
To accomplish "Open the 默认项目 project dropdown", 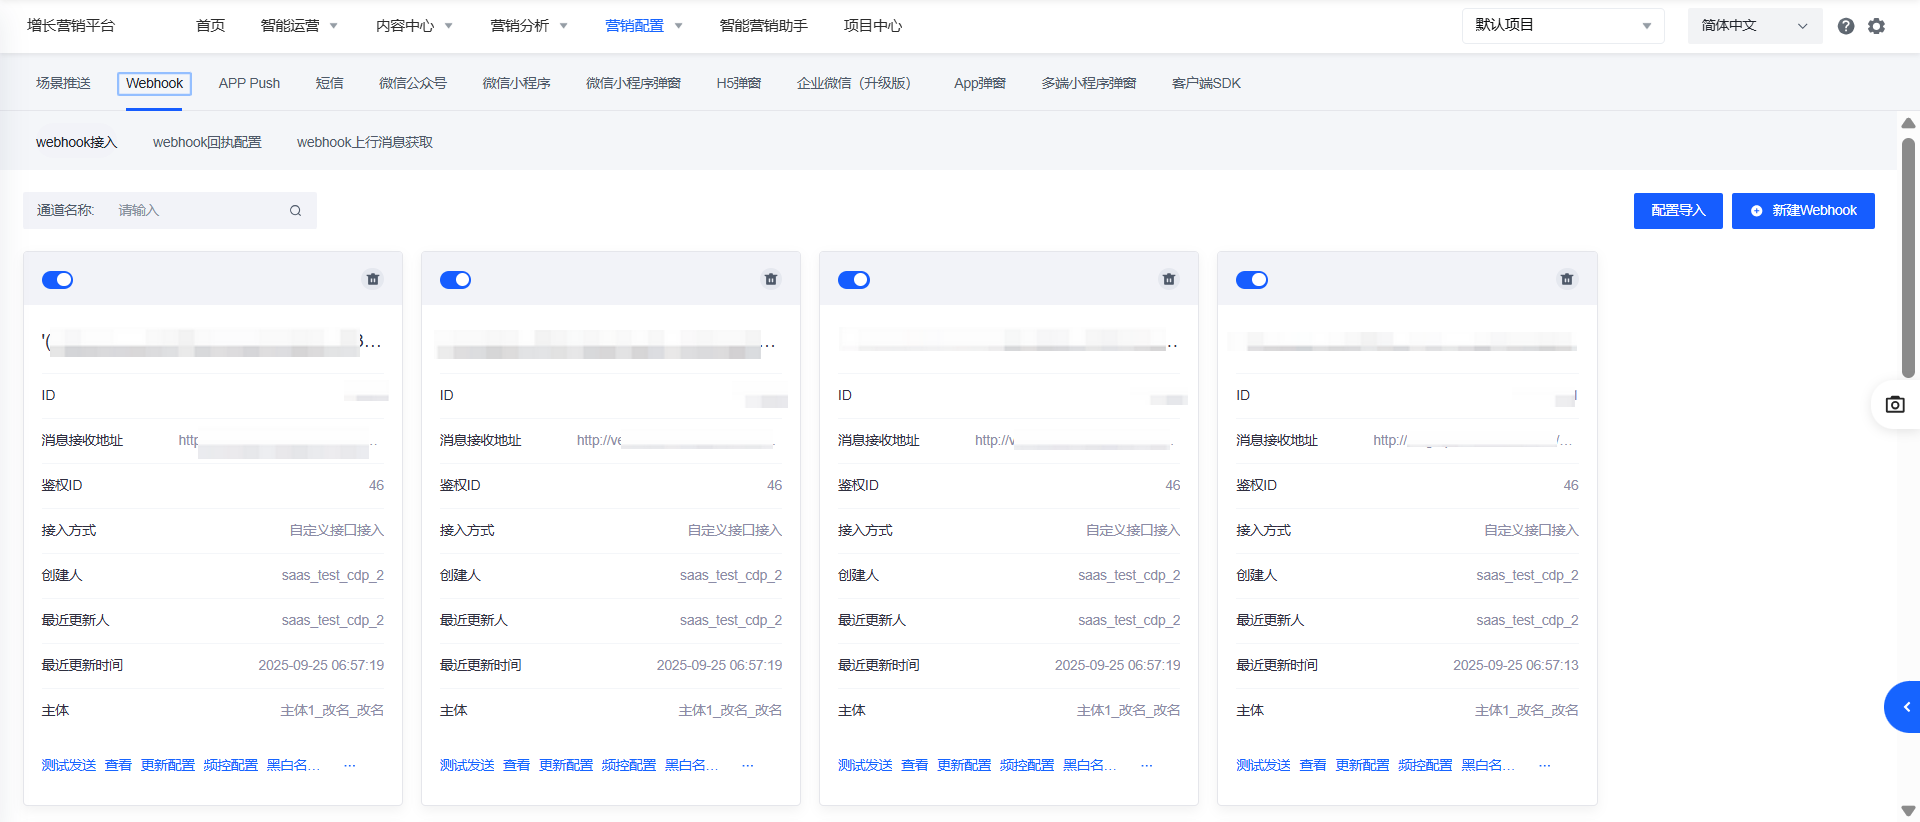I will click(1562, 26).
